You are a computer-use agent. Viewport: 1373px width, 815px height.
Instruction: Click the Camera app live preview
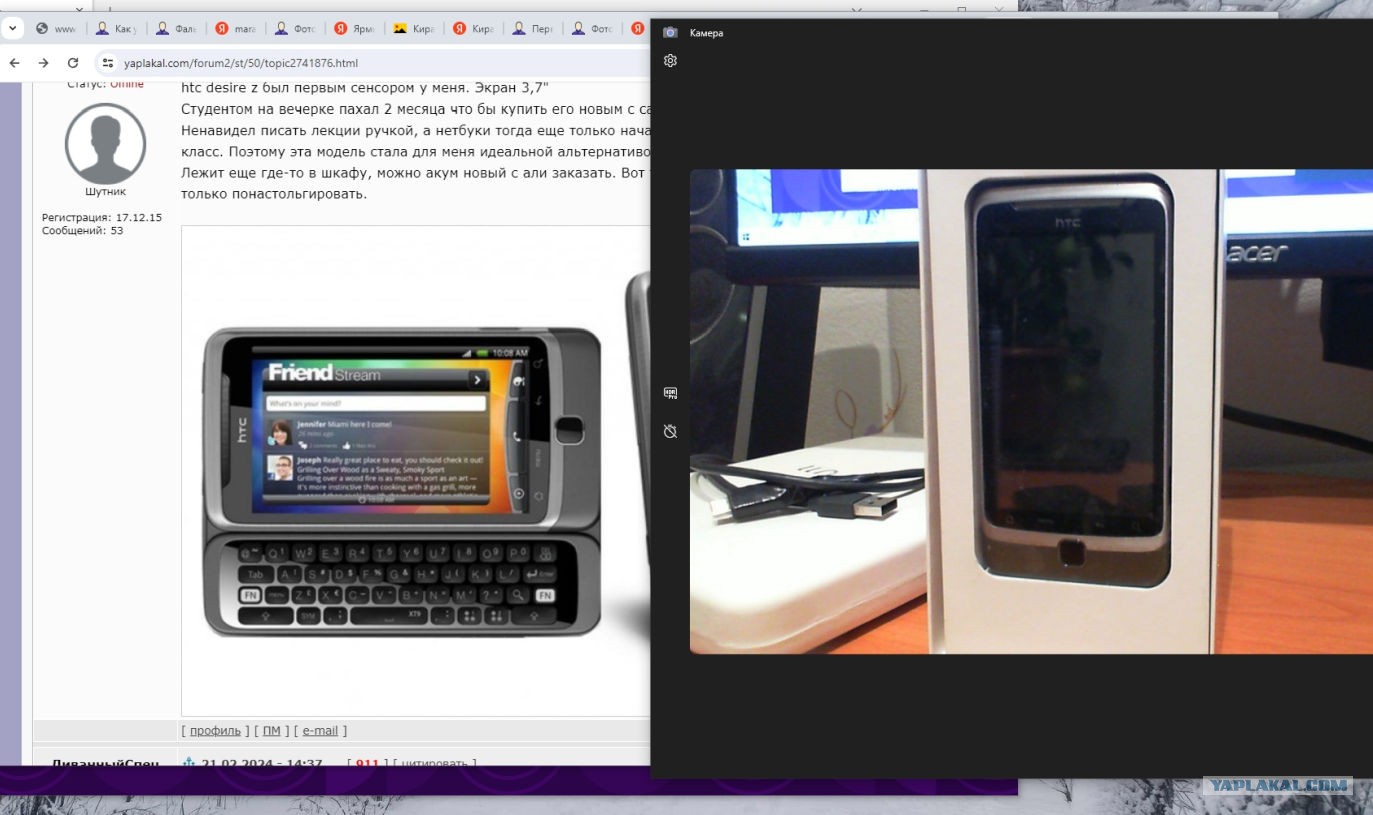[x=1031, y=411]
